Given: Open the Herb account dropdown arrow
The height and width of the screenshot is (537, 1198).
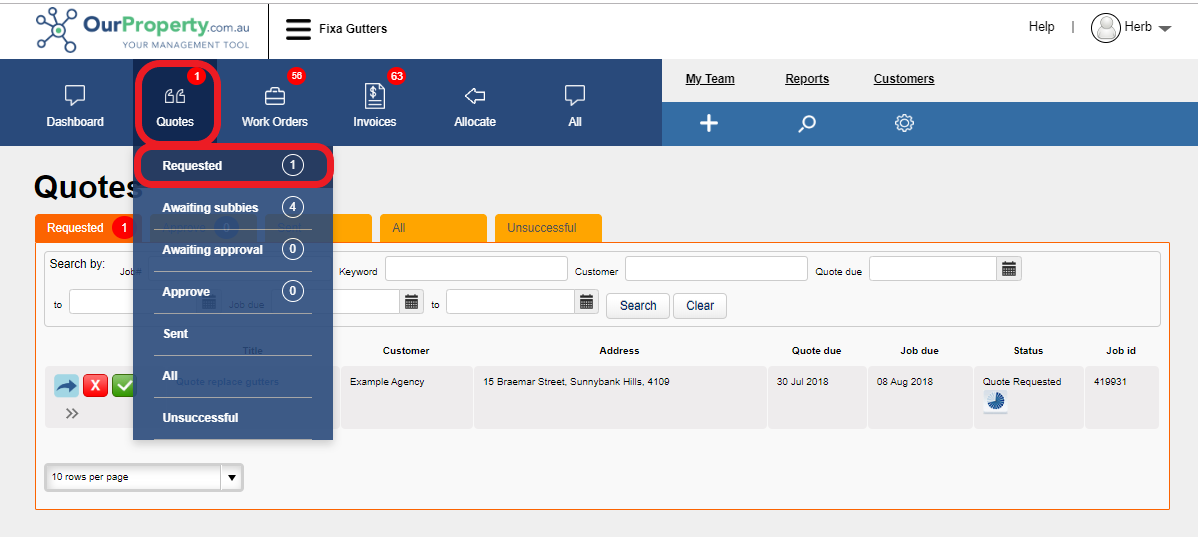Looking at the screenshot, I should coord(1164,29).
